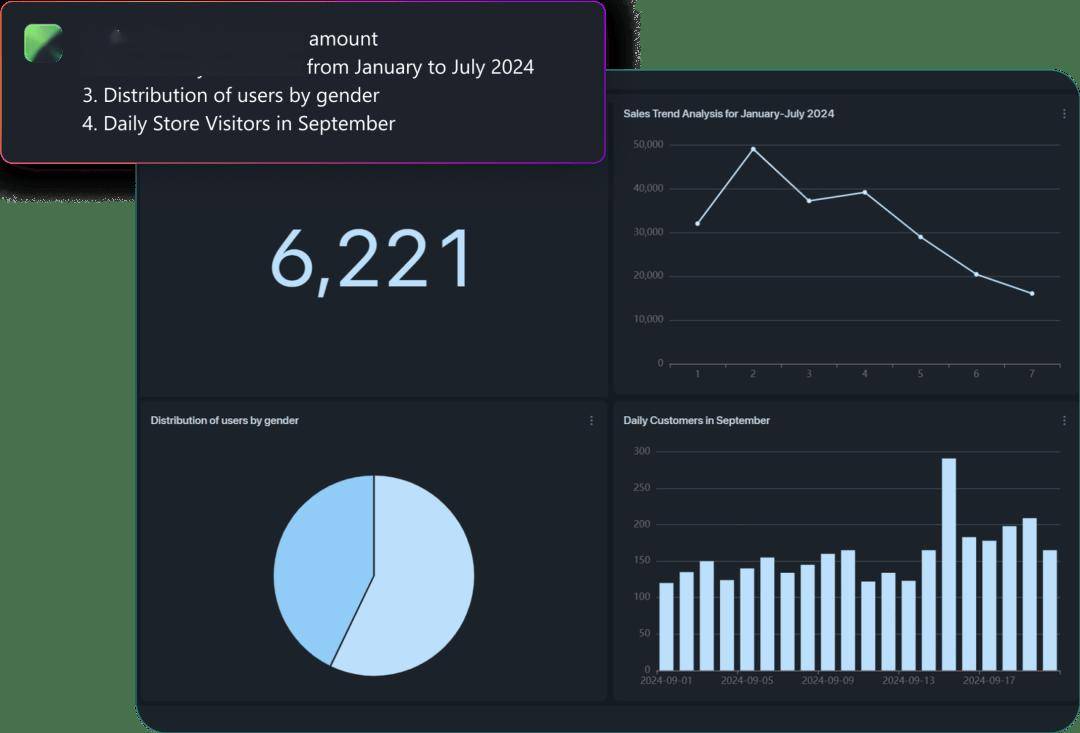Click the 20,000 y-axis label

[647, 276]
